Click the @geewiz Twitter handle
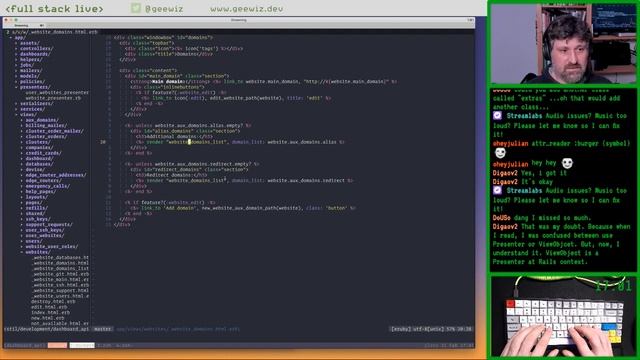The width and height of the screenshot is (640, 360). point(164,9)
